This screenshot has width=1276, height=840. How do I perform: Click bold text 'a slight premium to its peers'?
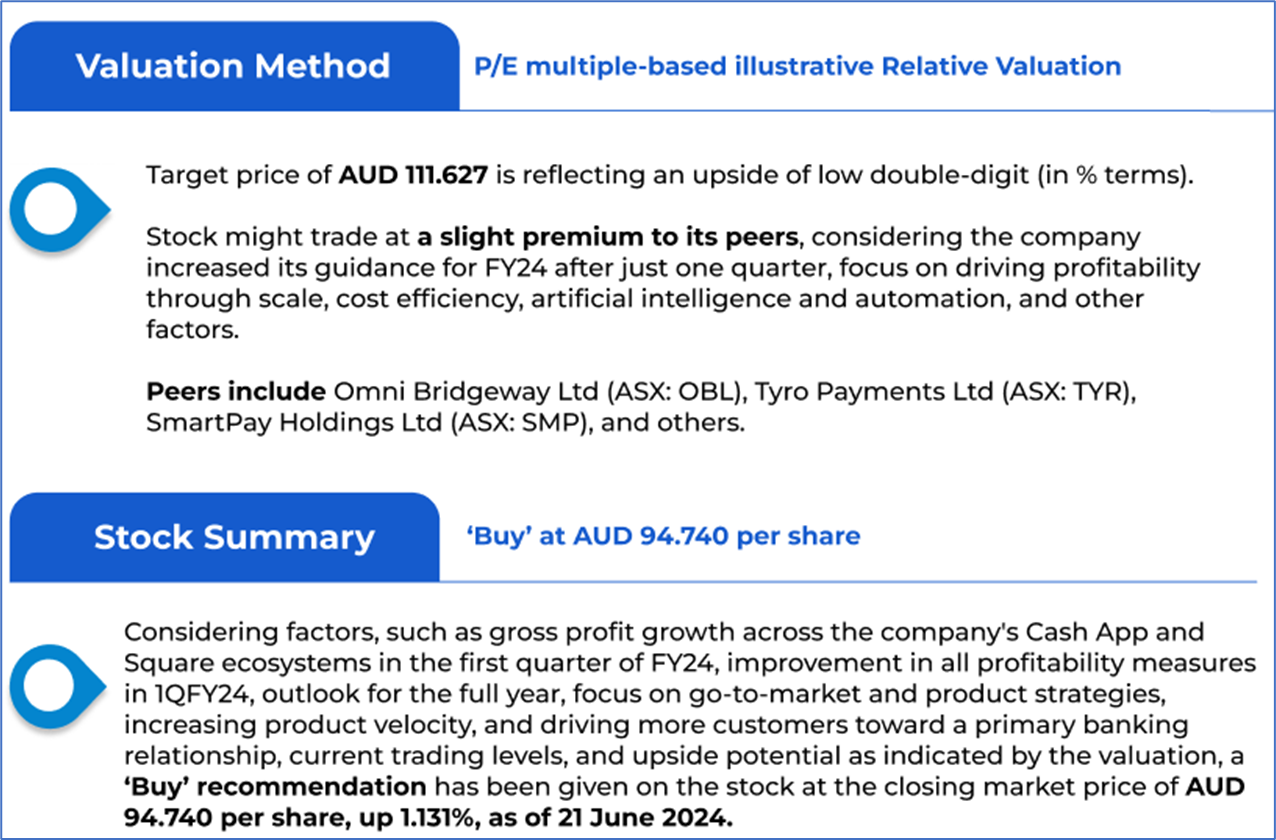point(607,238)
